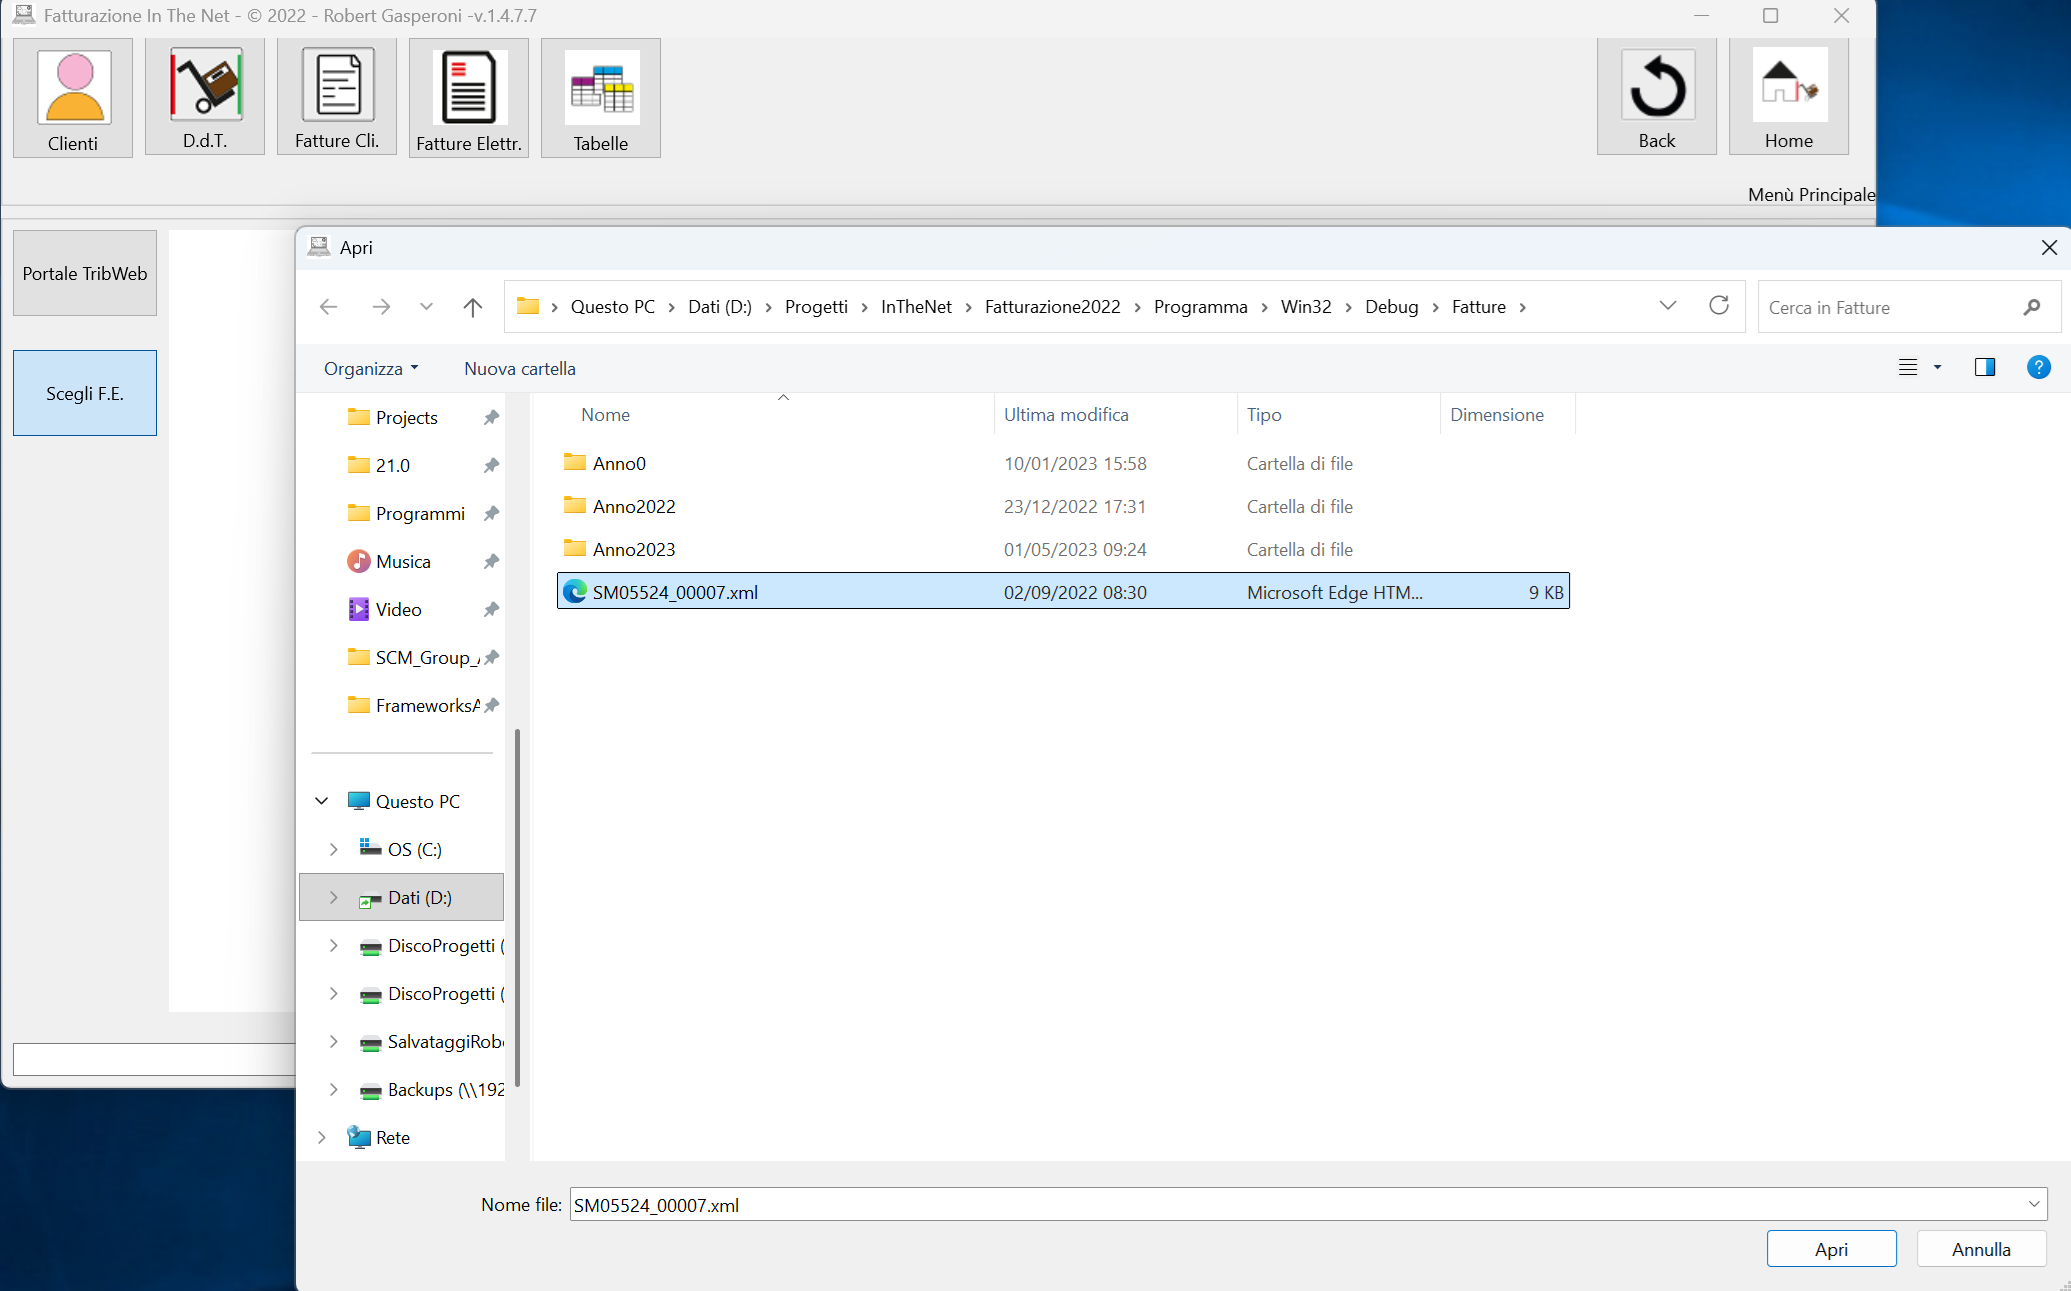The image size is (2071, 1291).
Task: Click Portale TribWeb button
Action: tap(85, 273)
